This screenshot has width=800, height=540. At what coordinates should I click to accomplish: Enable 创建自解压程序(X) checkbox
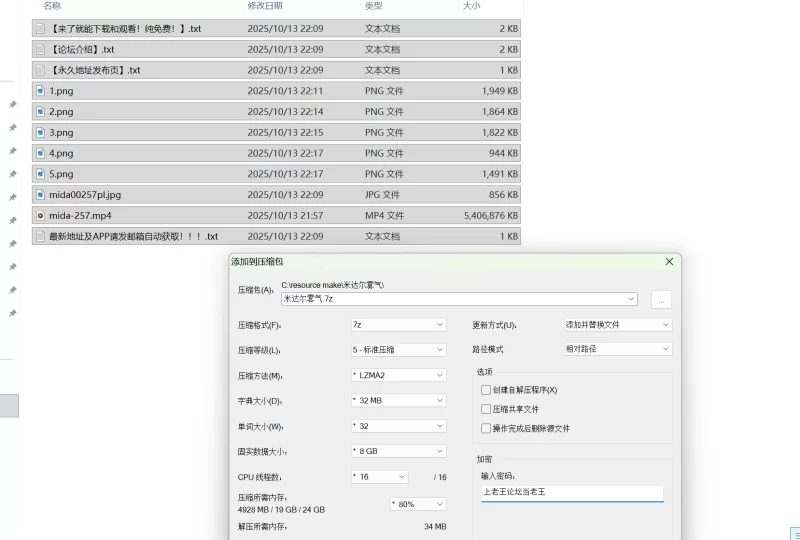[486, 390]
